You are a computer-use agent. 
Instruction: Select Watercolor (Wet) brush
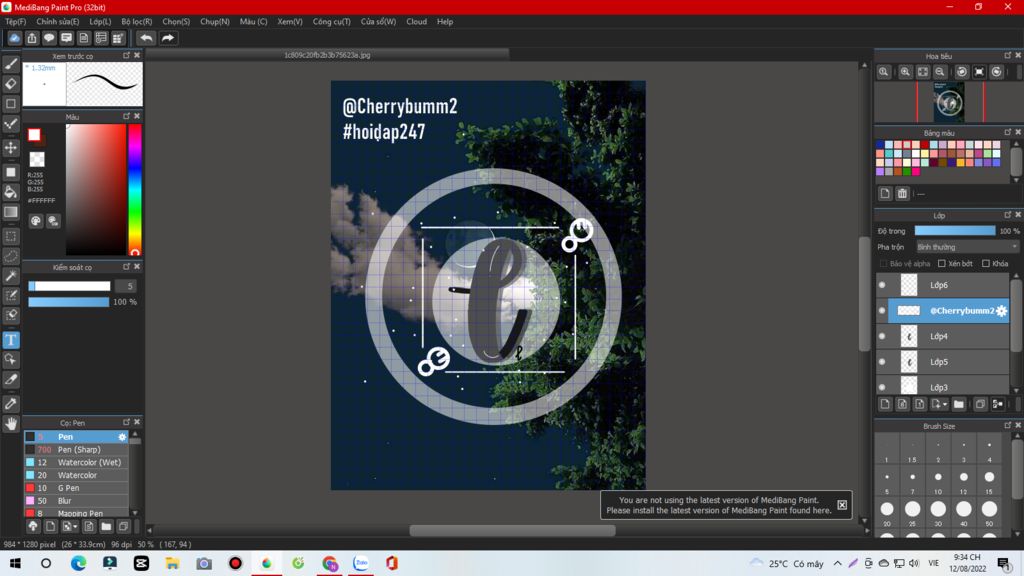coord(76,462)
